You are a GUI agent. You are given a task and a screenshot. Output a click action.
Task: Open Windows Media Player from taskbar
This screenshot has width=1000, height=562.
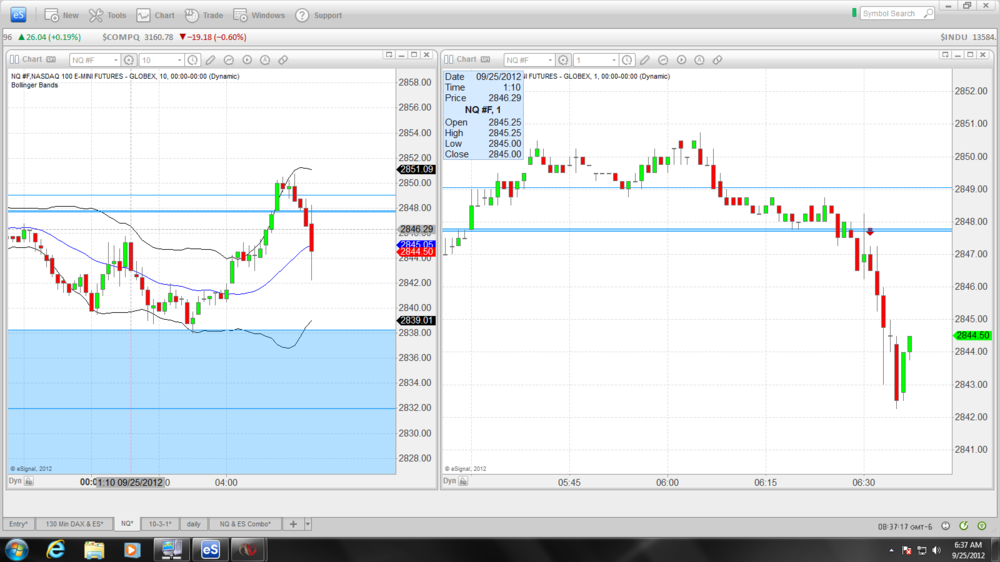(132, 549)
